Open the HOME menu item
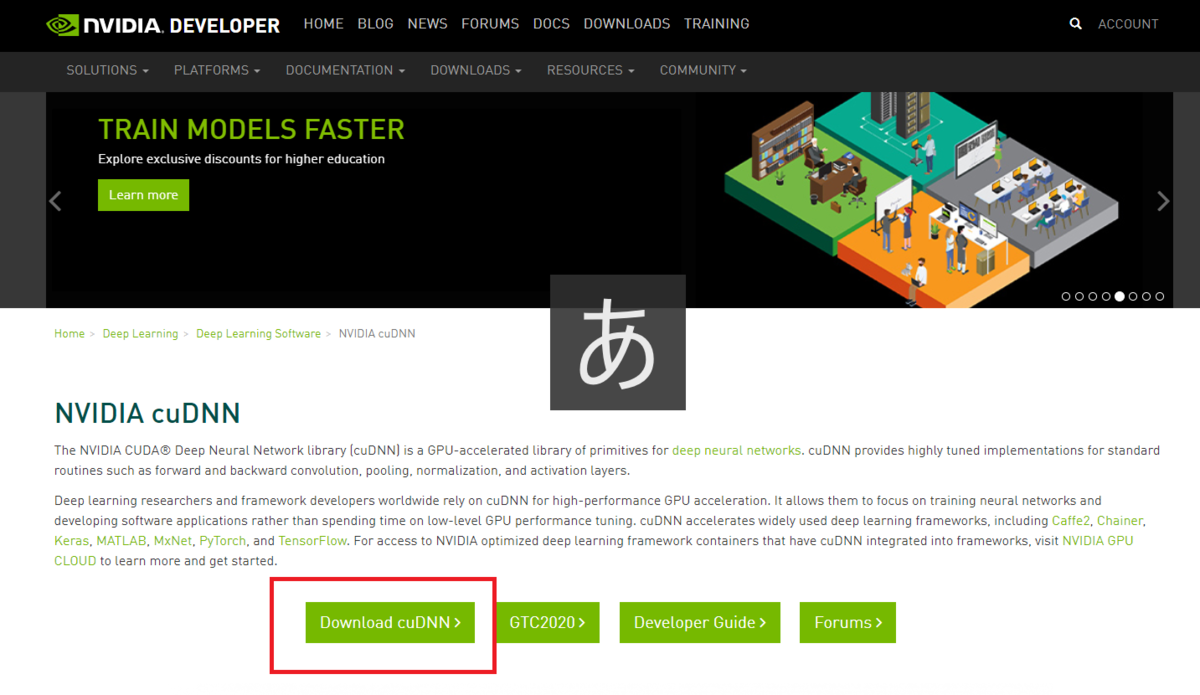Screen dimensions: 1200x695 pos(323,24)
